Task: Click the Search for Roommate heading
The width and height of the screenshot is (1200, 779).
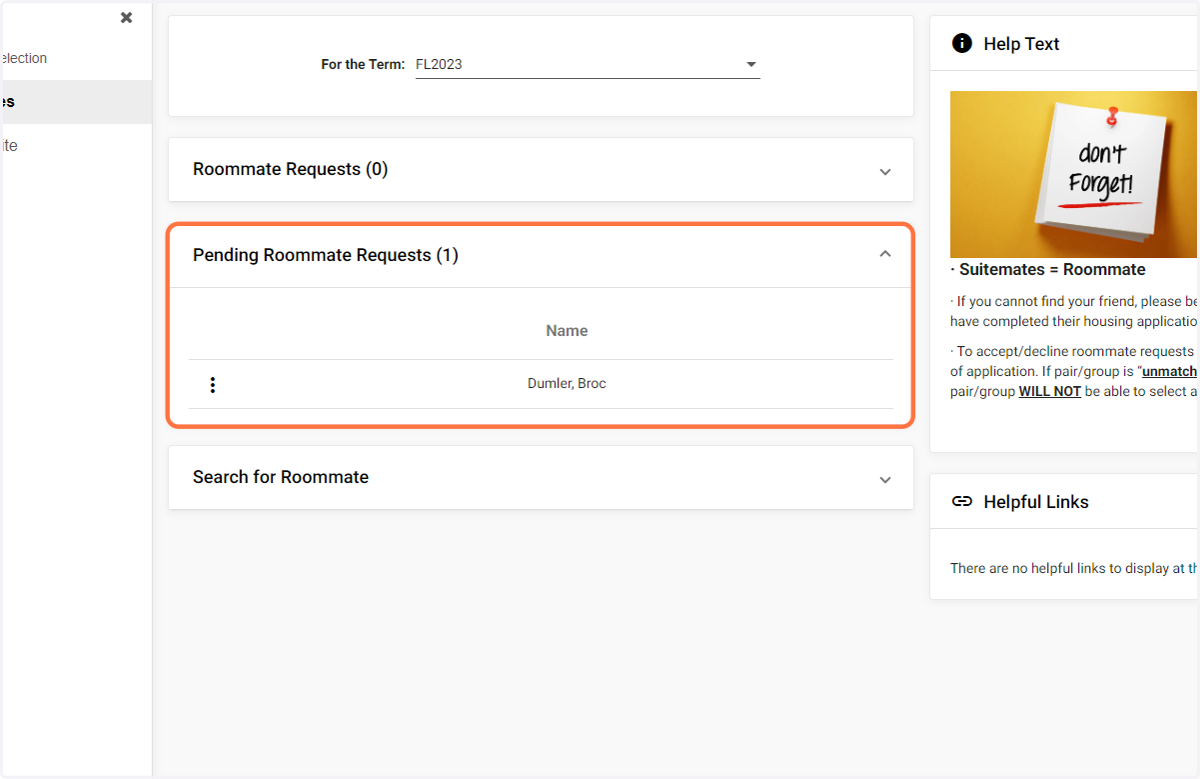Action: coord(281,477)
